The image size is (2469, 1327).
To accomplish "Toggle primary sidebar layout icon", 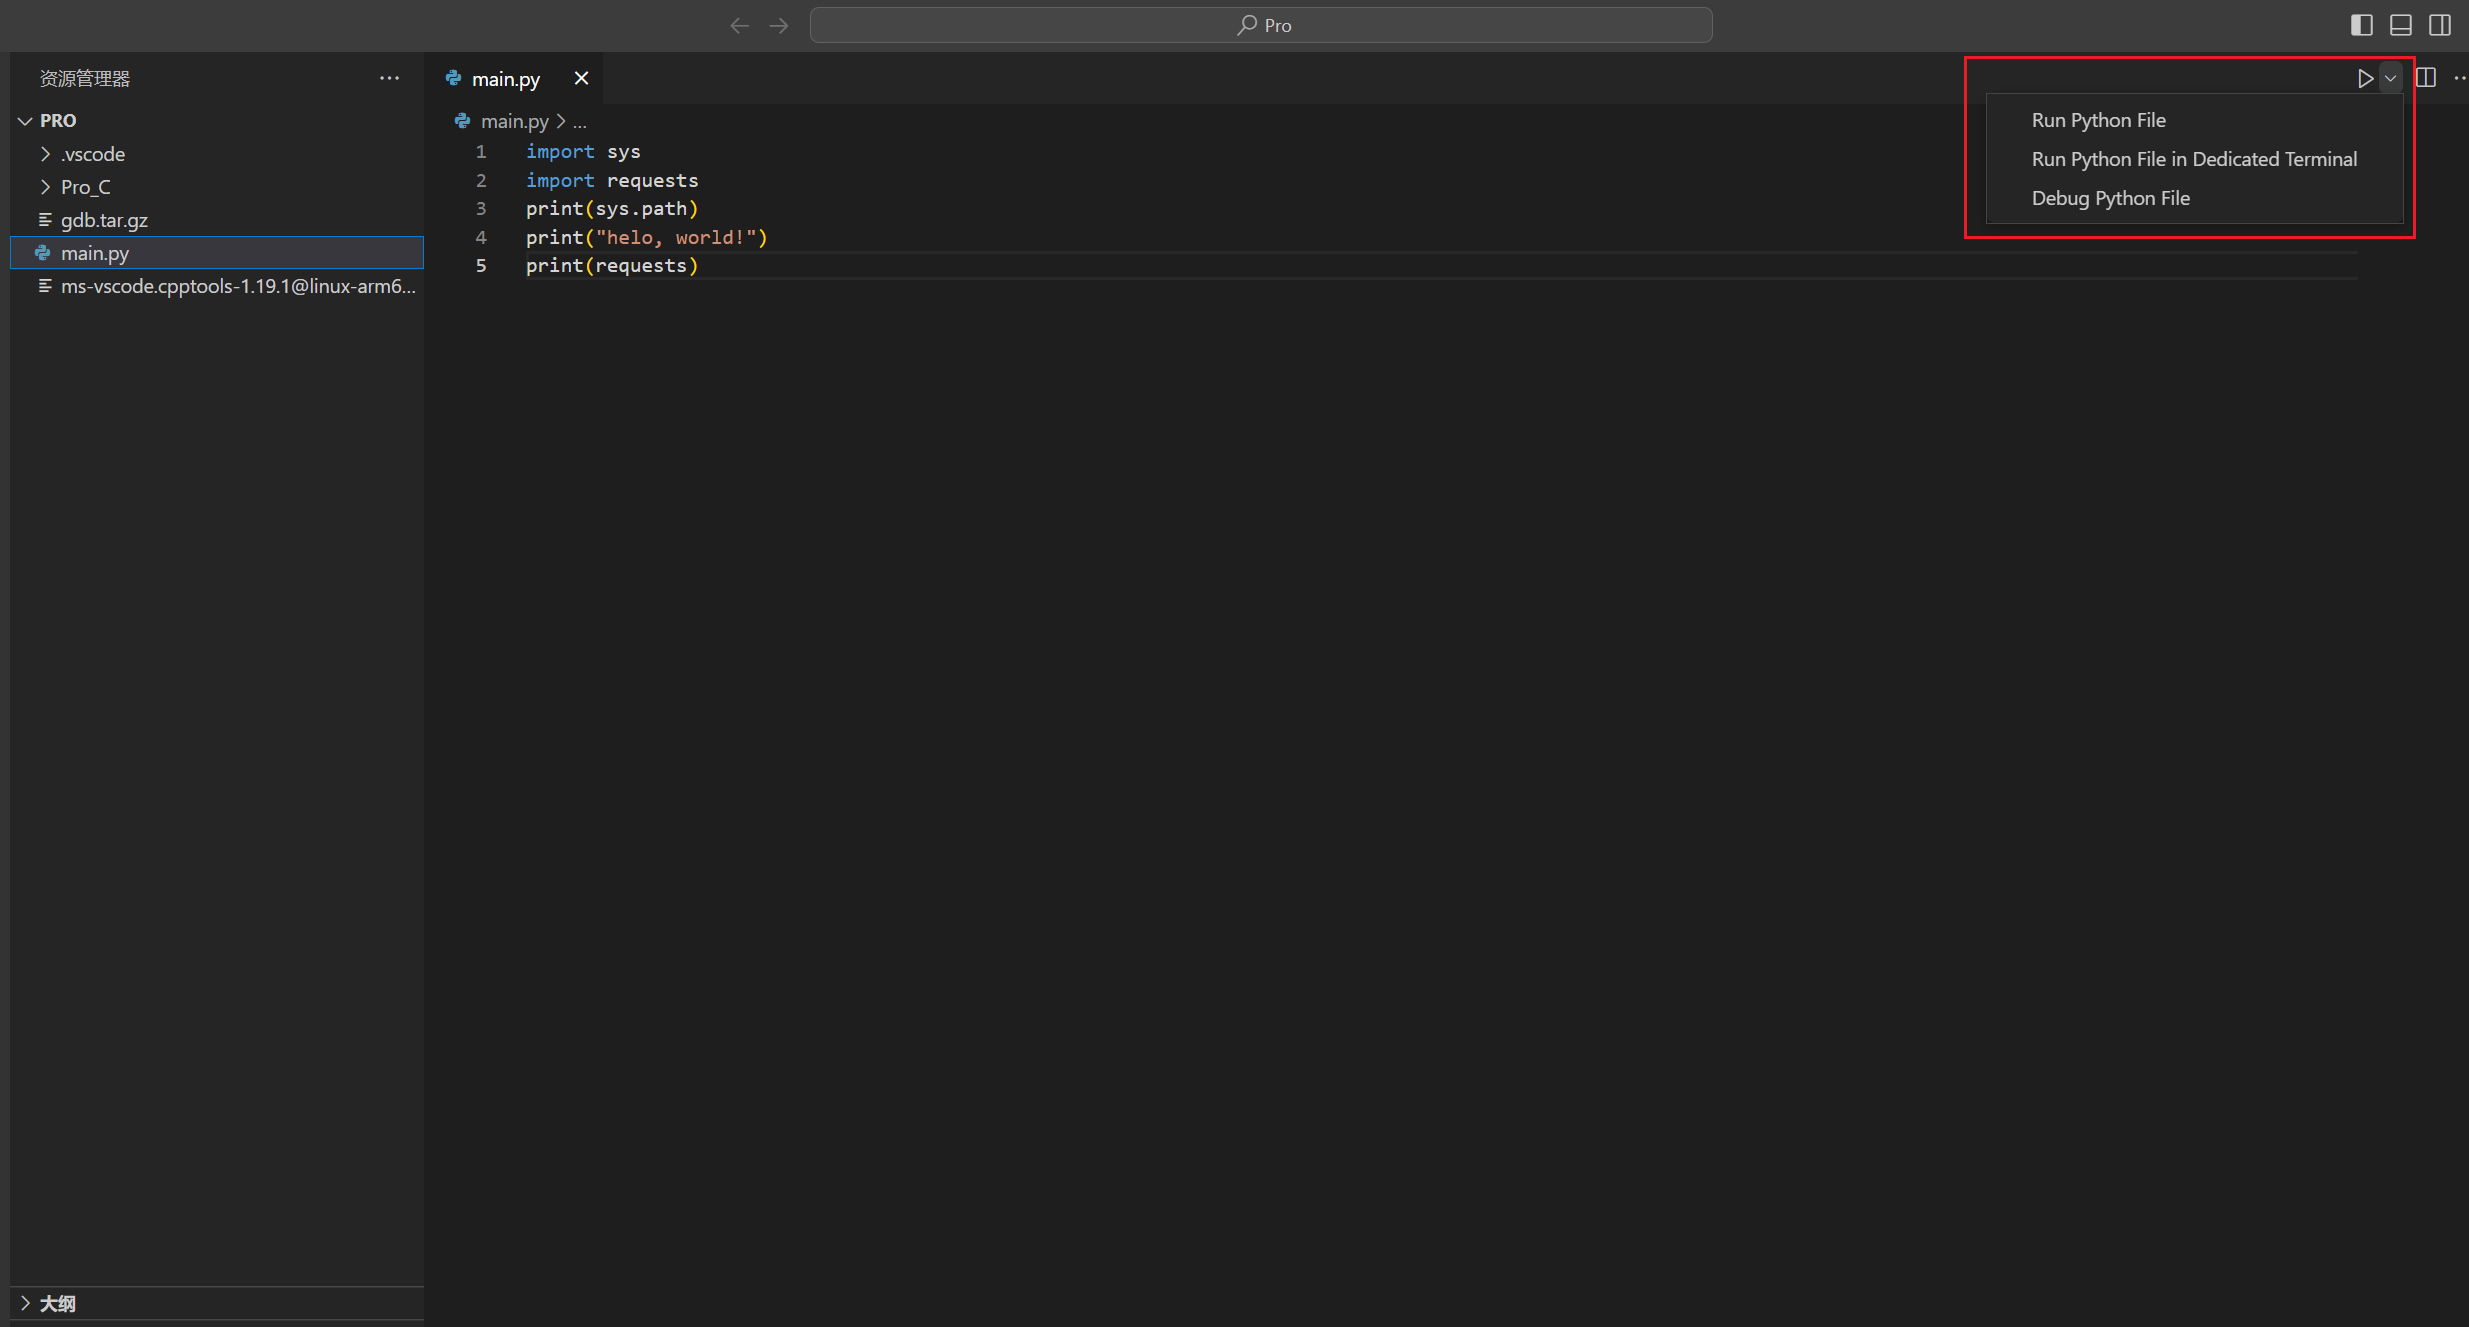I will 2362,25.
